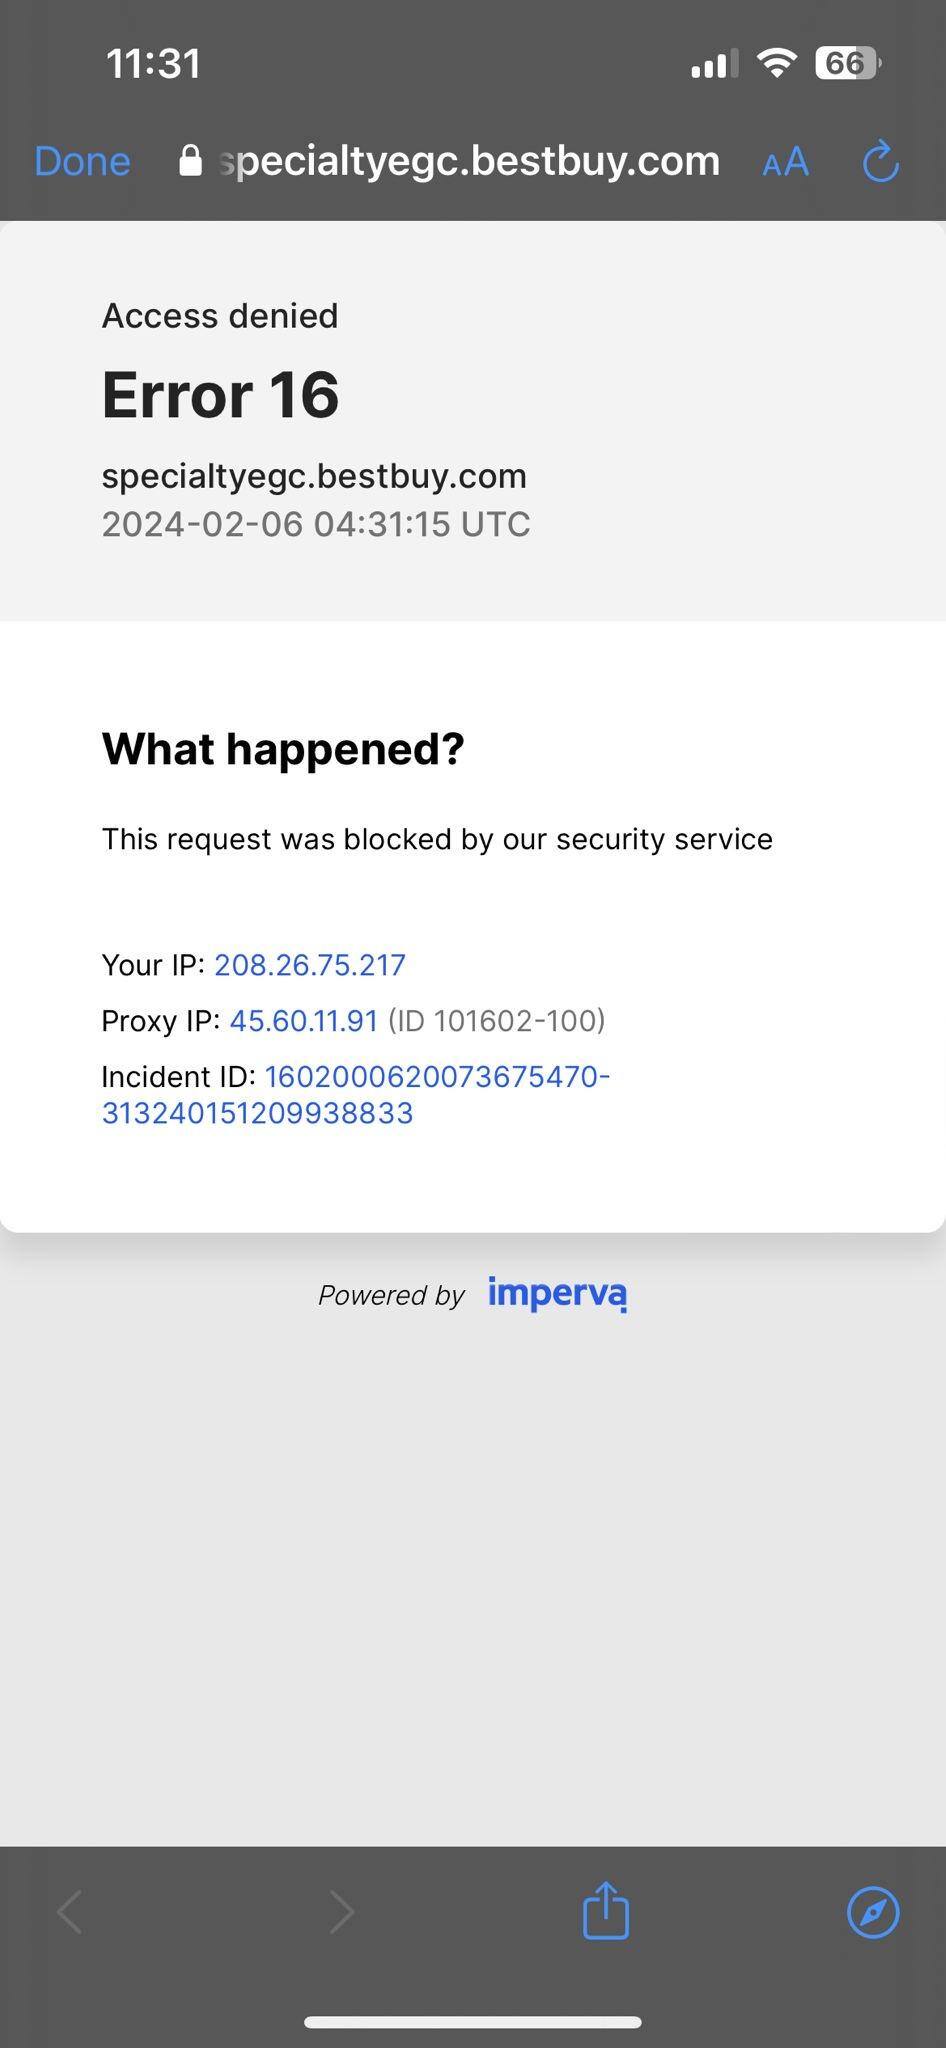Click the padlock icon beside the URL
The image size is (946, 2048).
tap(190, 161)
